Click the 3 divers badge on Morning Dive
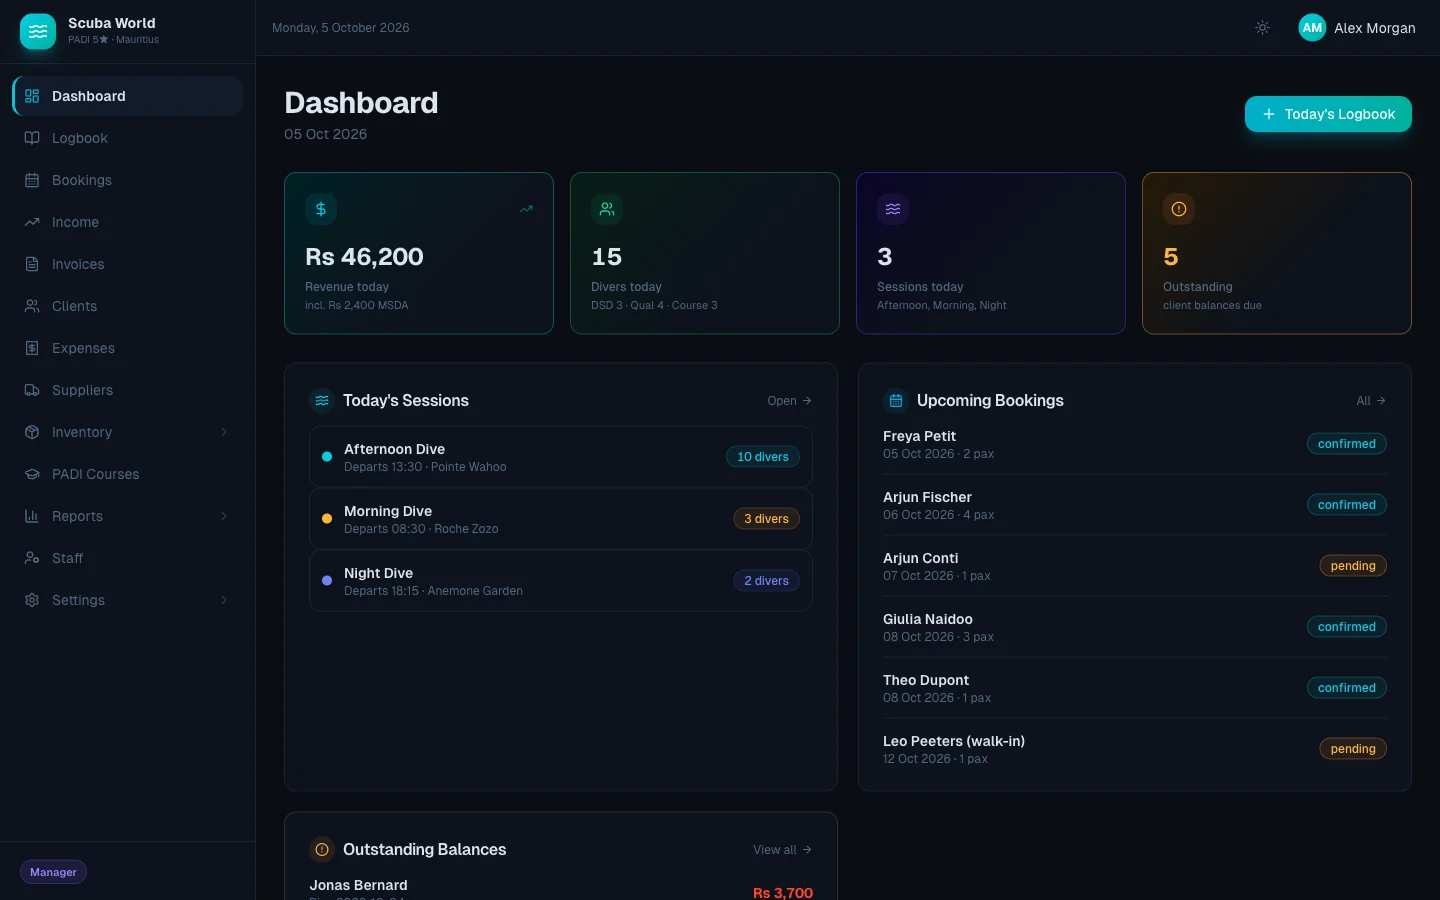 tap(766, 519)
